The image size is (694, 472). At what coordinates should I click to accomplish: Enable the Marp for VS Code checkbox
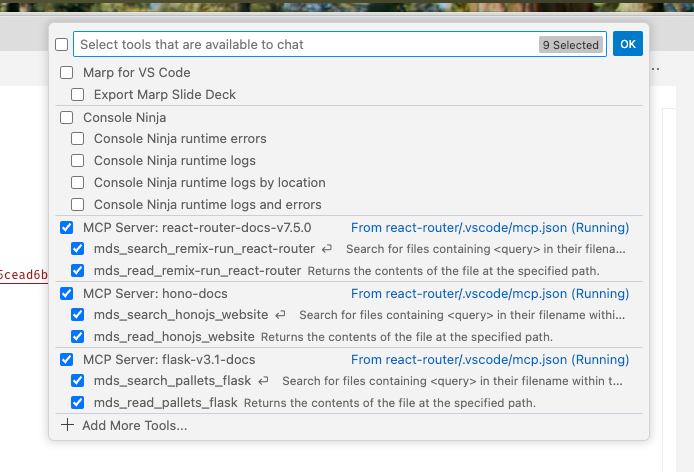pyautogui.click(x=67, y=73)
